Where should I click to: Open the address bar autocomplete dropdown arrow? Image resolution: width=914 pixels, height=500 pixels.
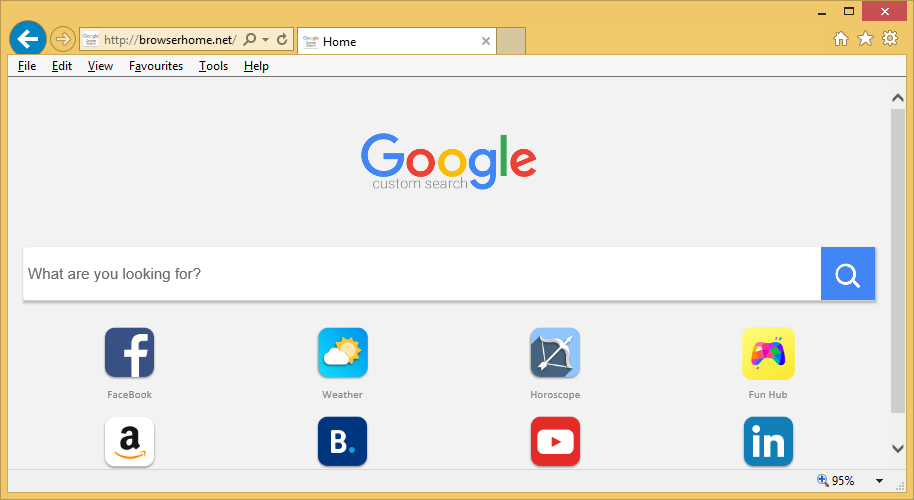(x=266, y=40)
